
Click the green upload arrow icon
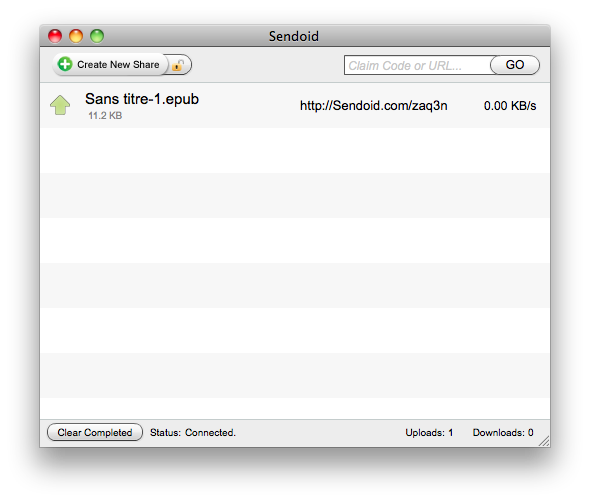tap(60, 105)
